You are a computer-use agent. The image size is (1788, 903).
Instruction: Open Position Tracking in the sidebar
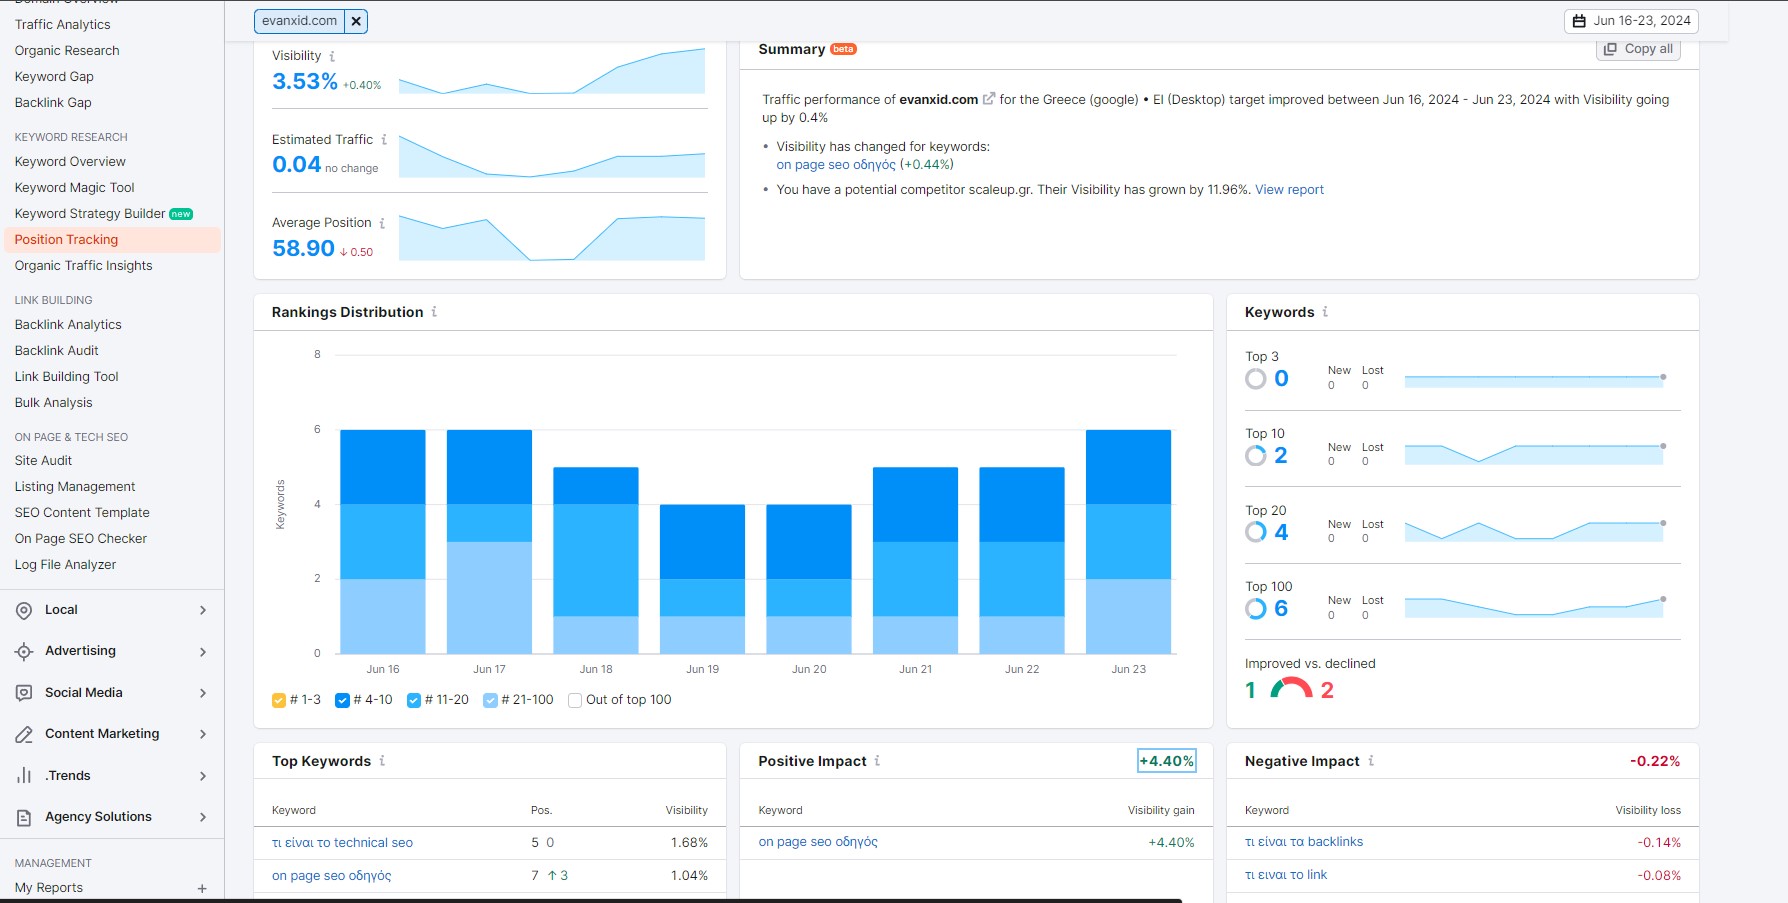(66, 240)
